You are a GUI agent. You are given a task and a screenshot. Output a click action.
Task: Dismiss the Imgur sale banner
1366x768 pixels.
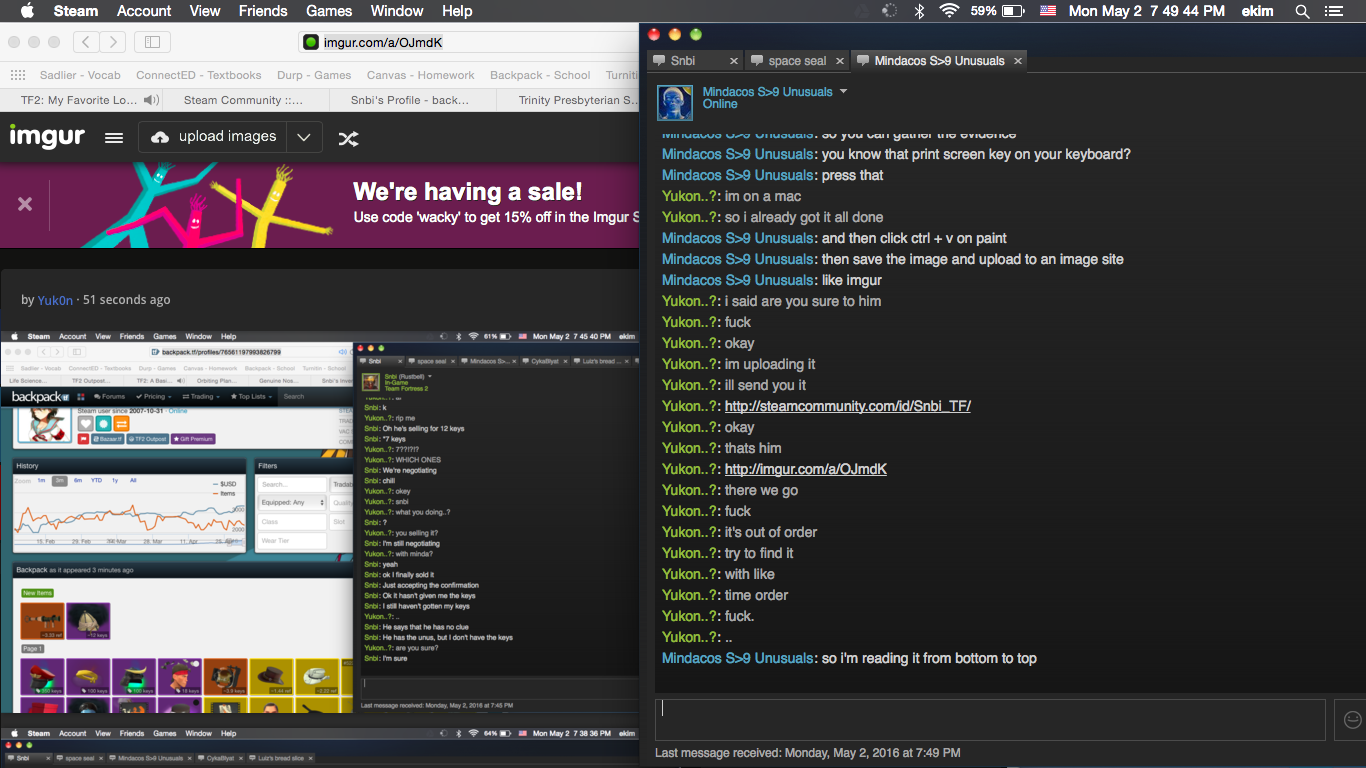[25, 203]
